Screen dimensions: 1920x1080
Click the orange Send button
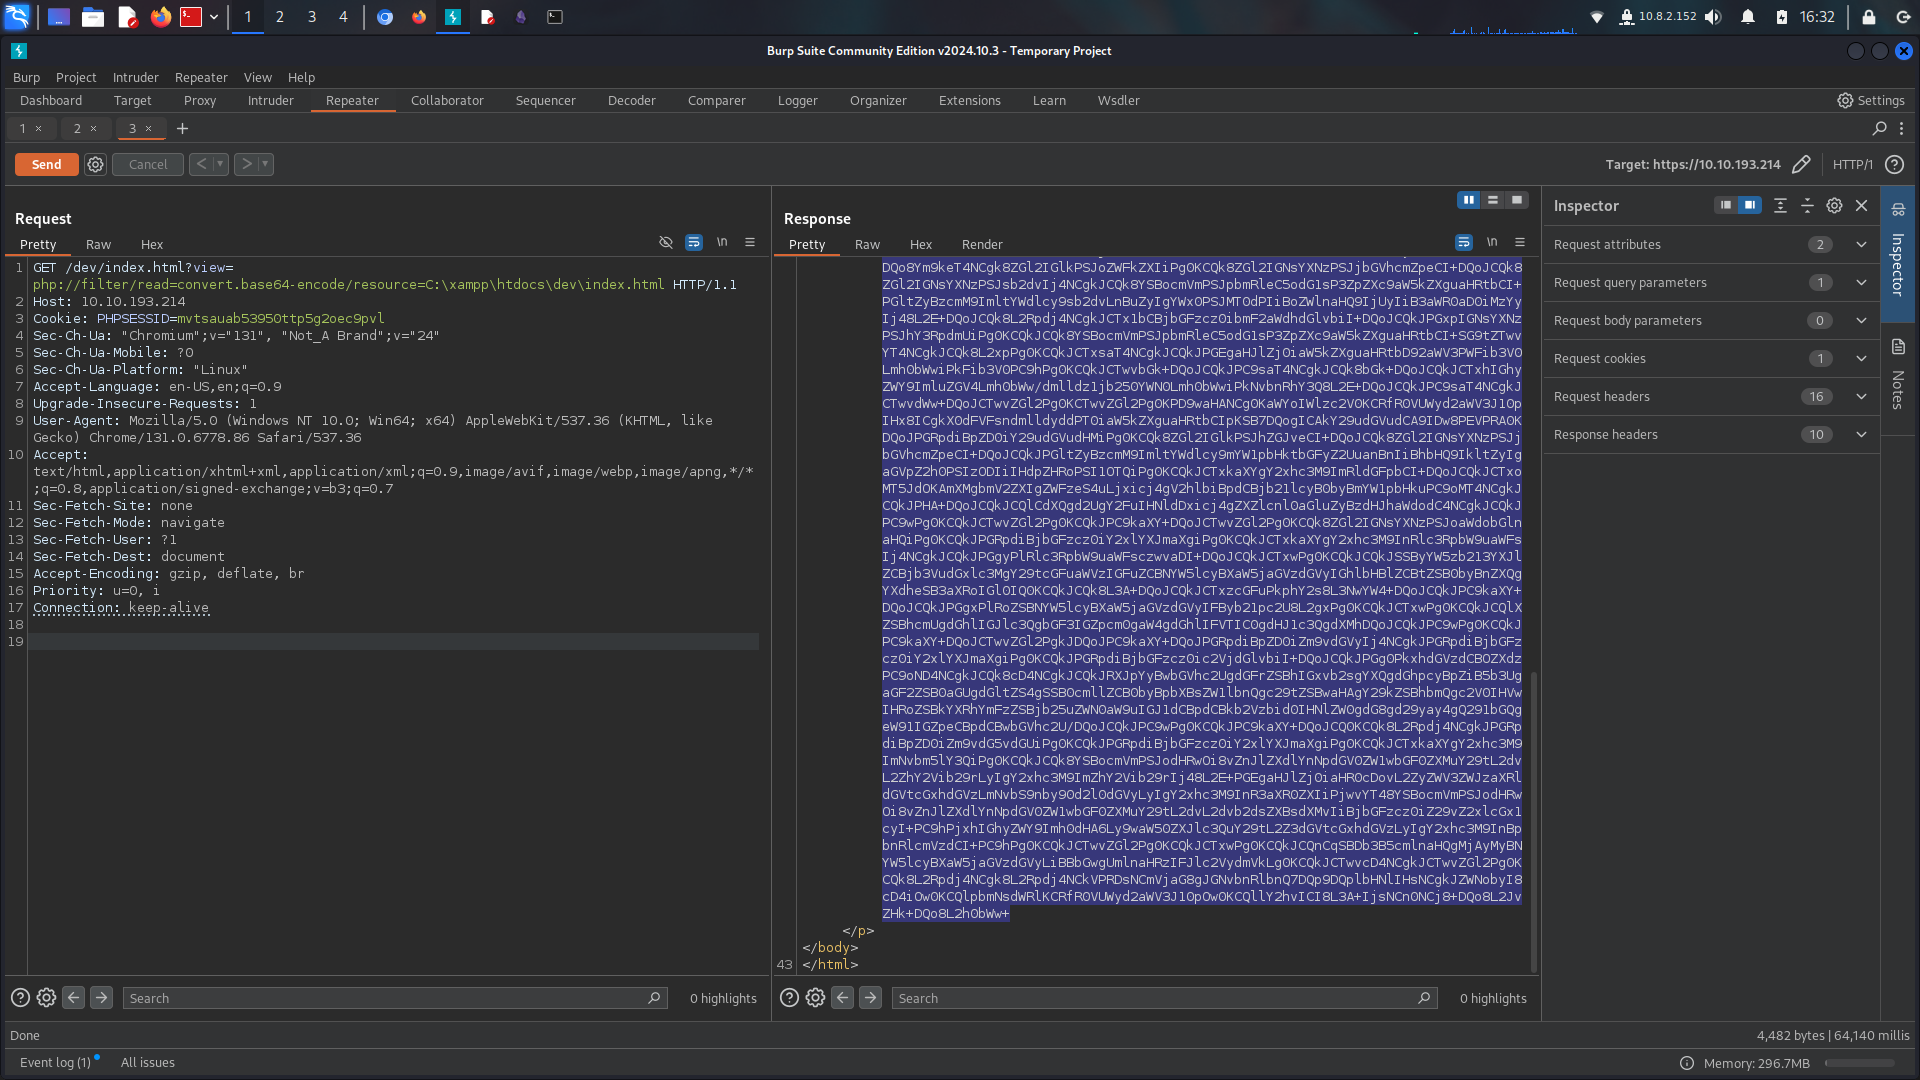[46, 165]
